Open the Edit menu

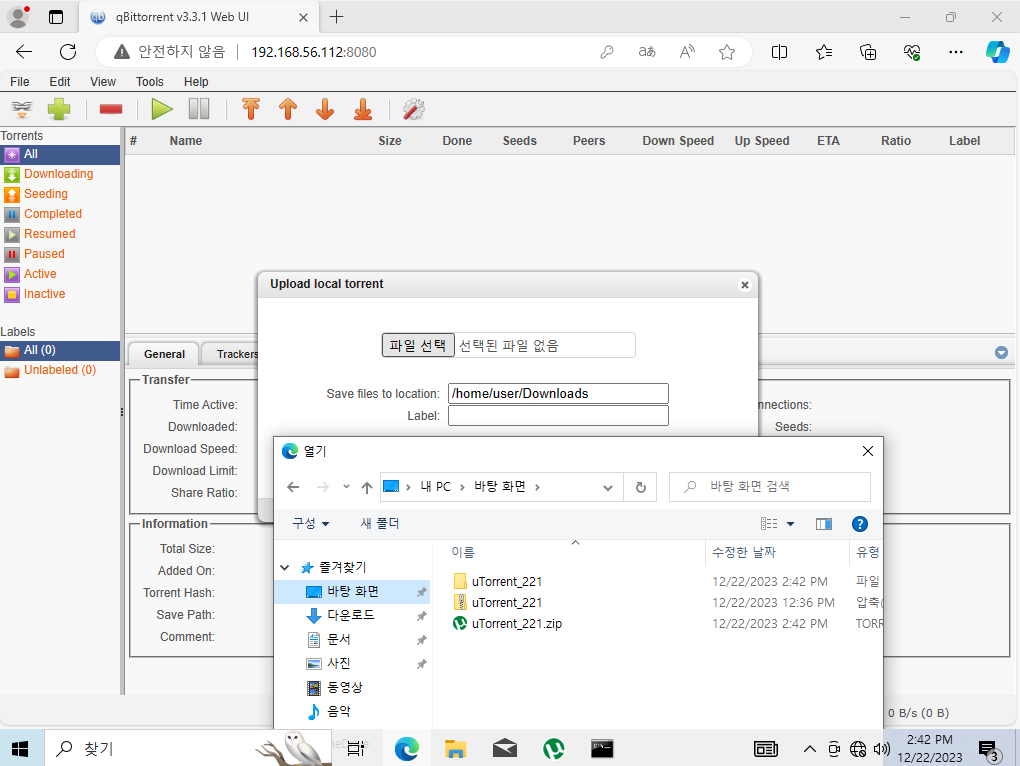coord(60,81)
